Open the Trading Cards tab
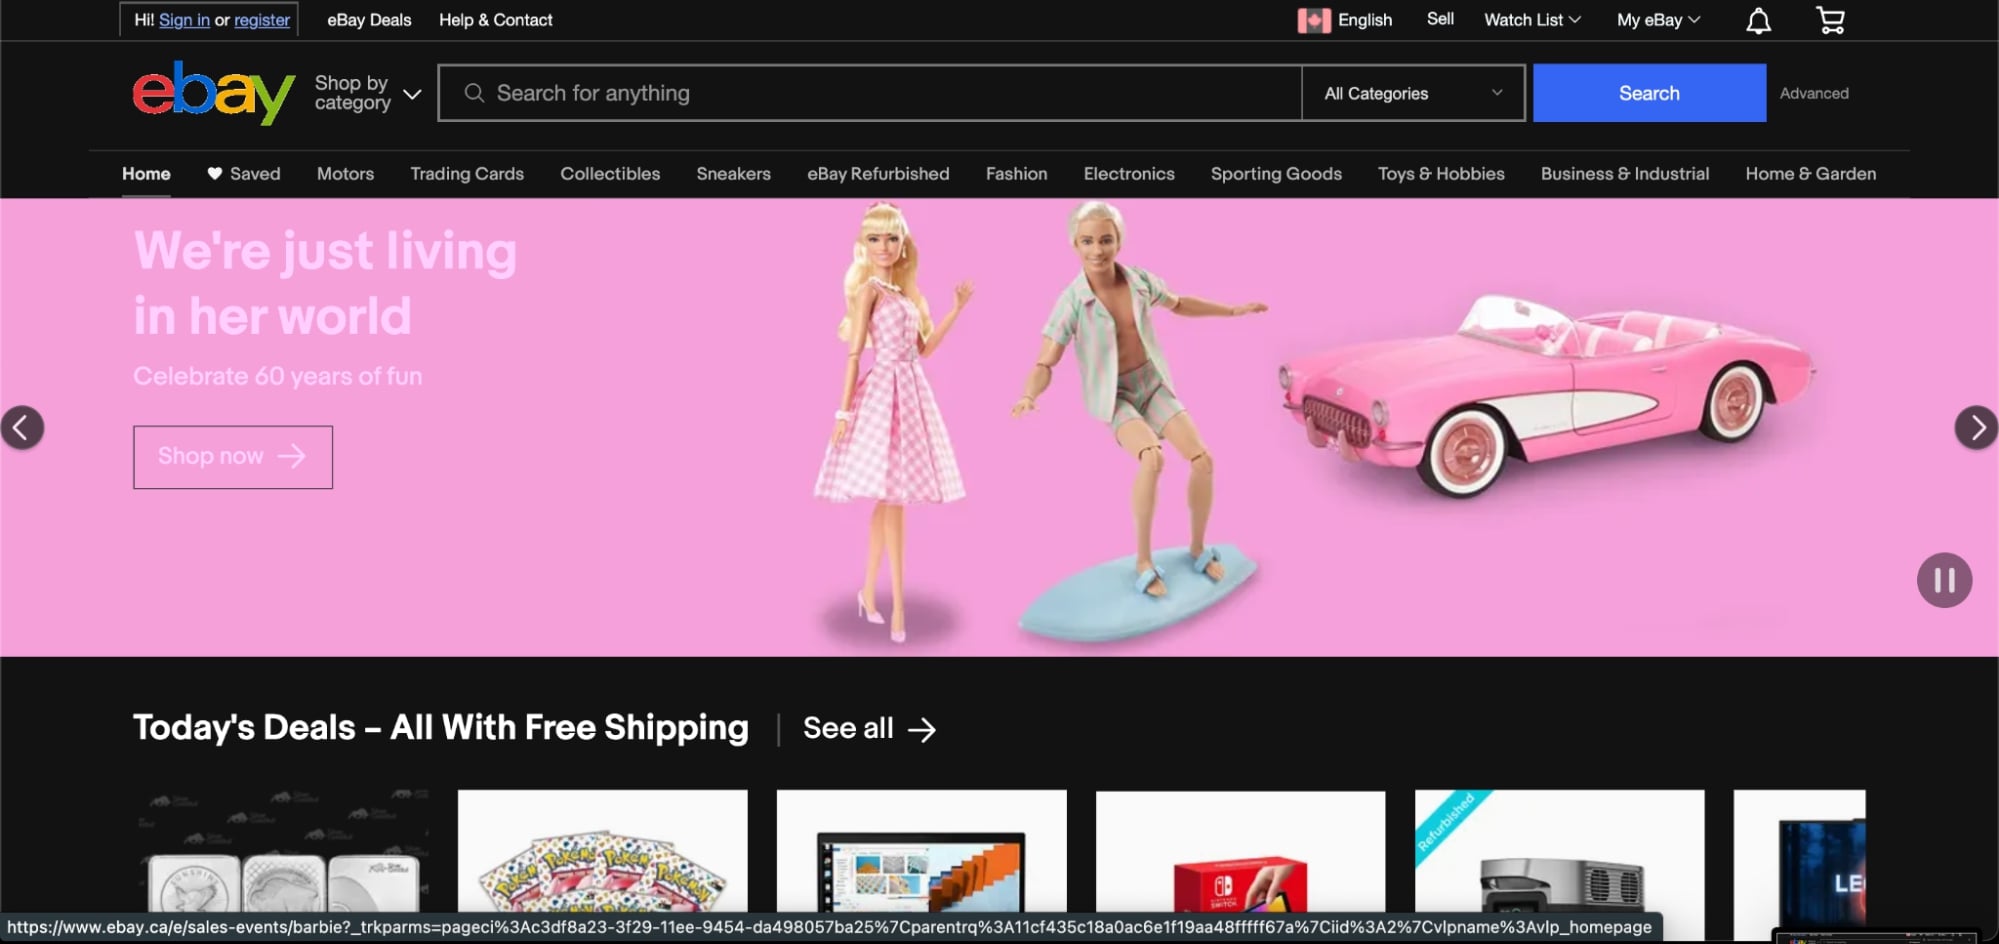Image resolution: width=1999 pixels, height=944 pixels. click(x=467, y=174)
